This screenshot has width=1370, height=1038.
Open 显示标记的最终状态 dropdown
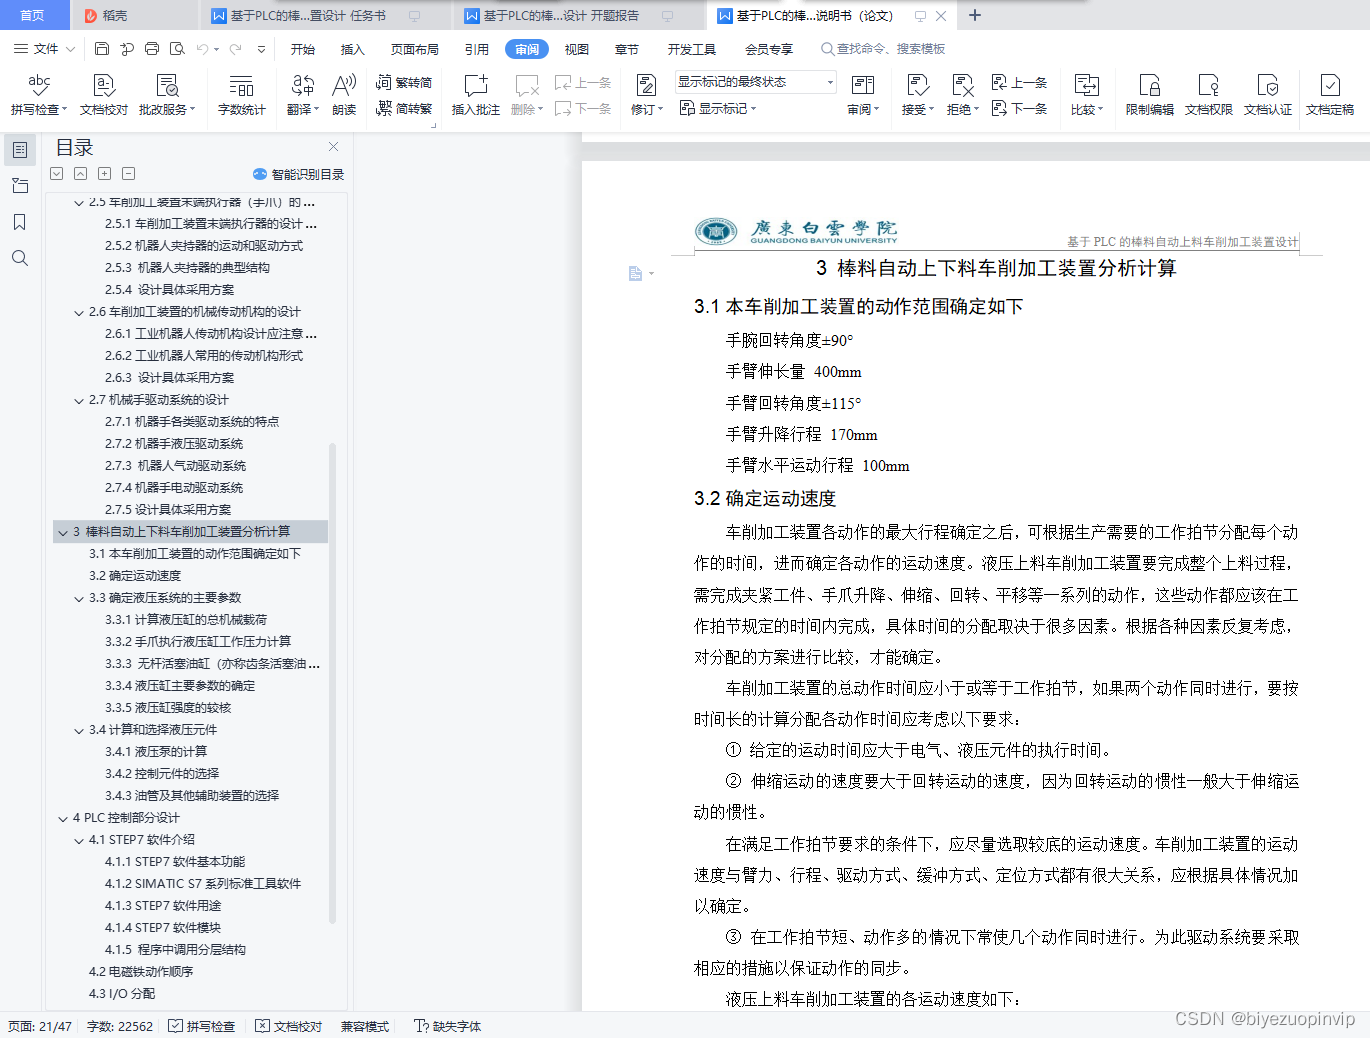756,82
